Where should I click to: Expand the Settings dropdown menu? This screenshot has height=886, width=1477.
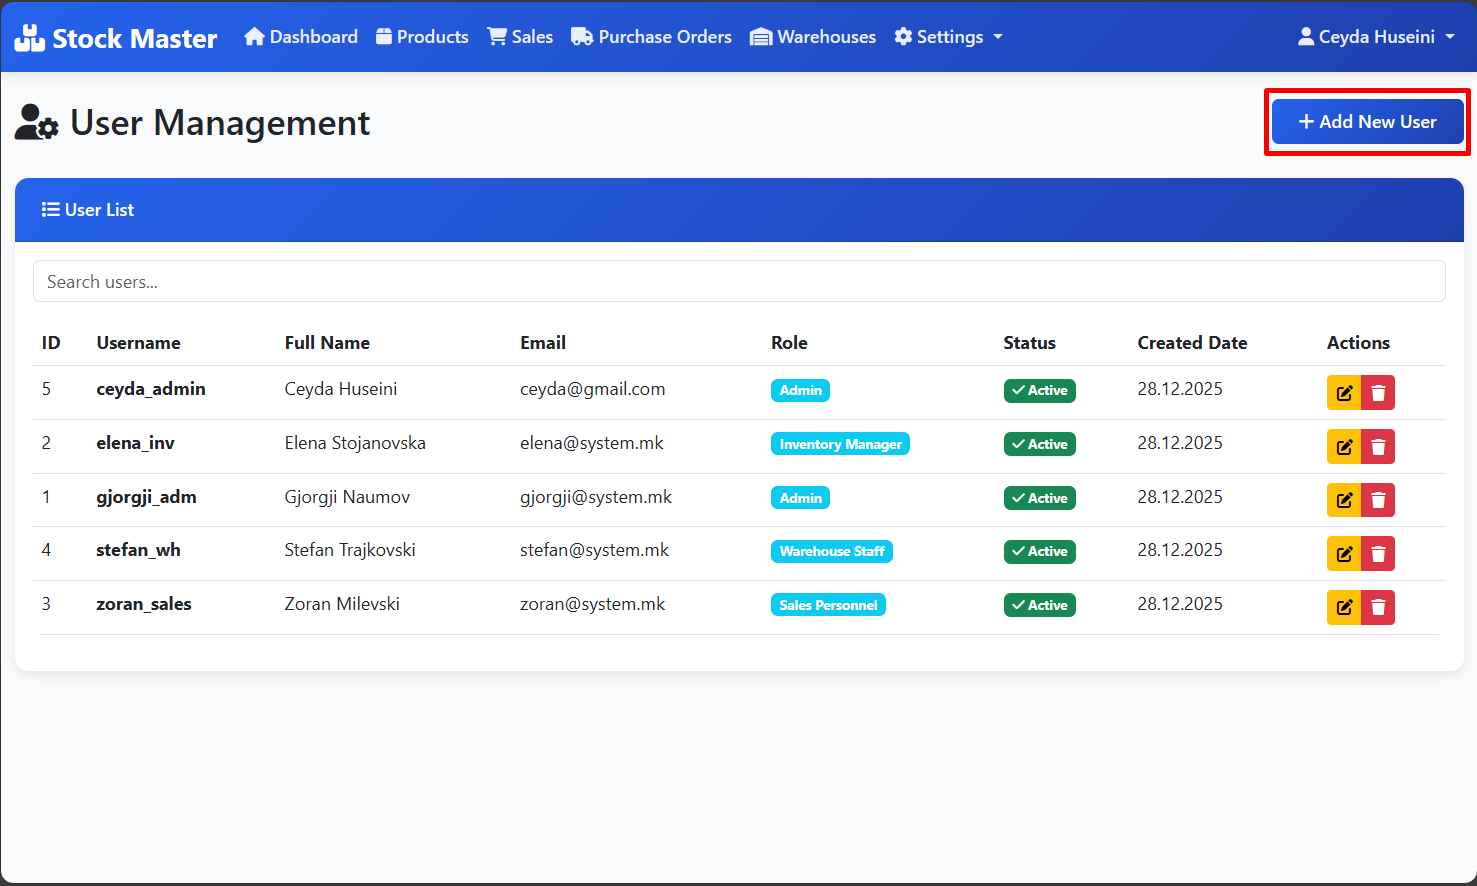(948, 37)
